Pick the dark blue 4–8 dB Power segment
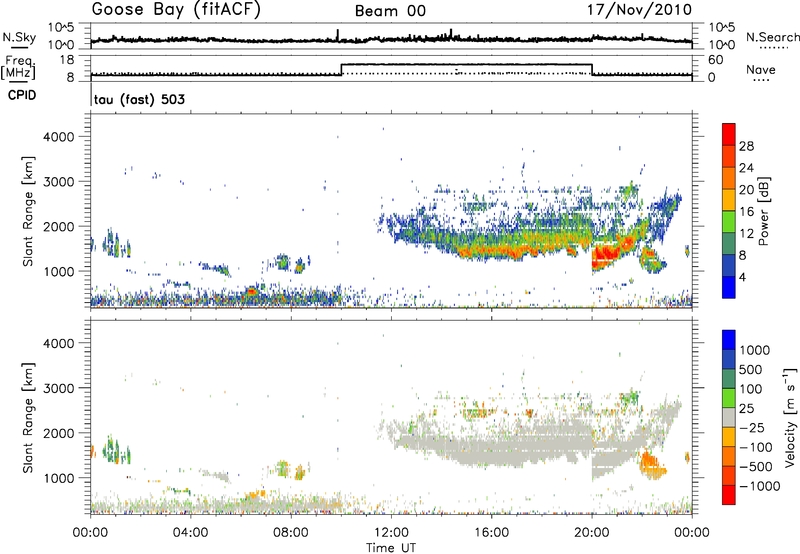The image size is (800, 554). pyautogui.click(x=729, y=265)
